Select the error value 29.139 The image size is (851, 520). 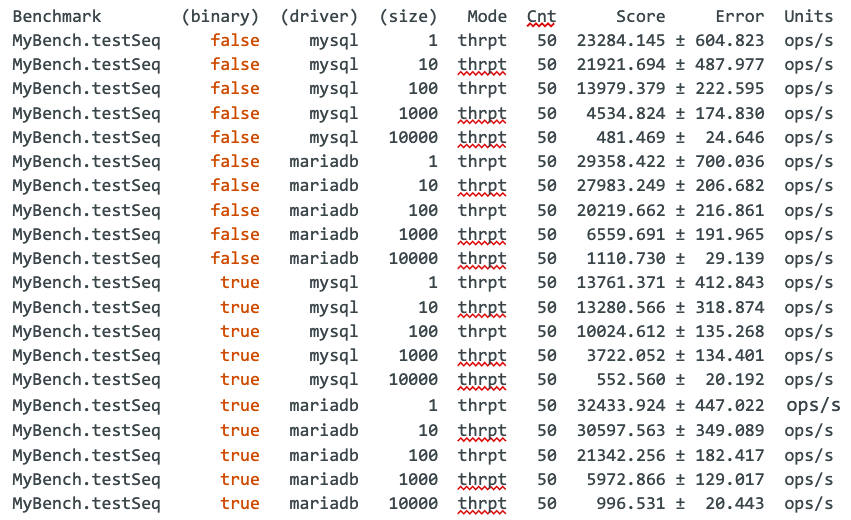734,258
